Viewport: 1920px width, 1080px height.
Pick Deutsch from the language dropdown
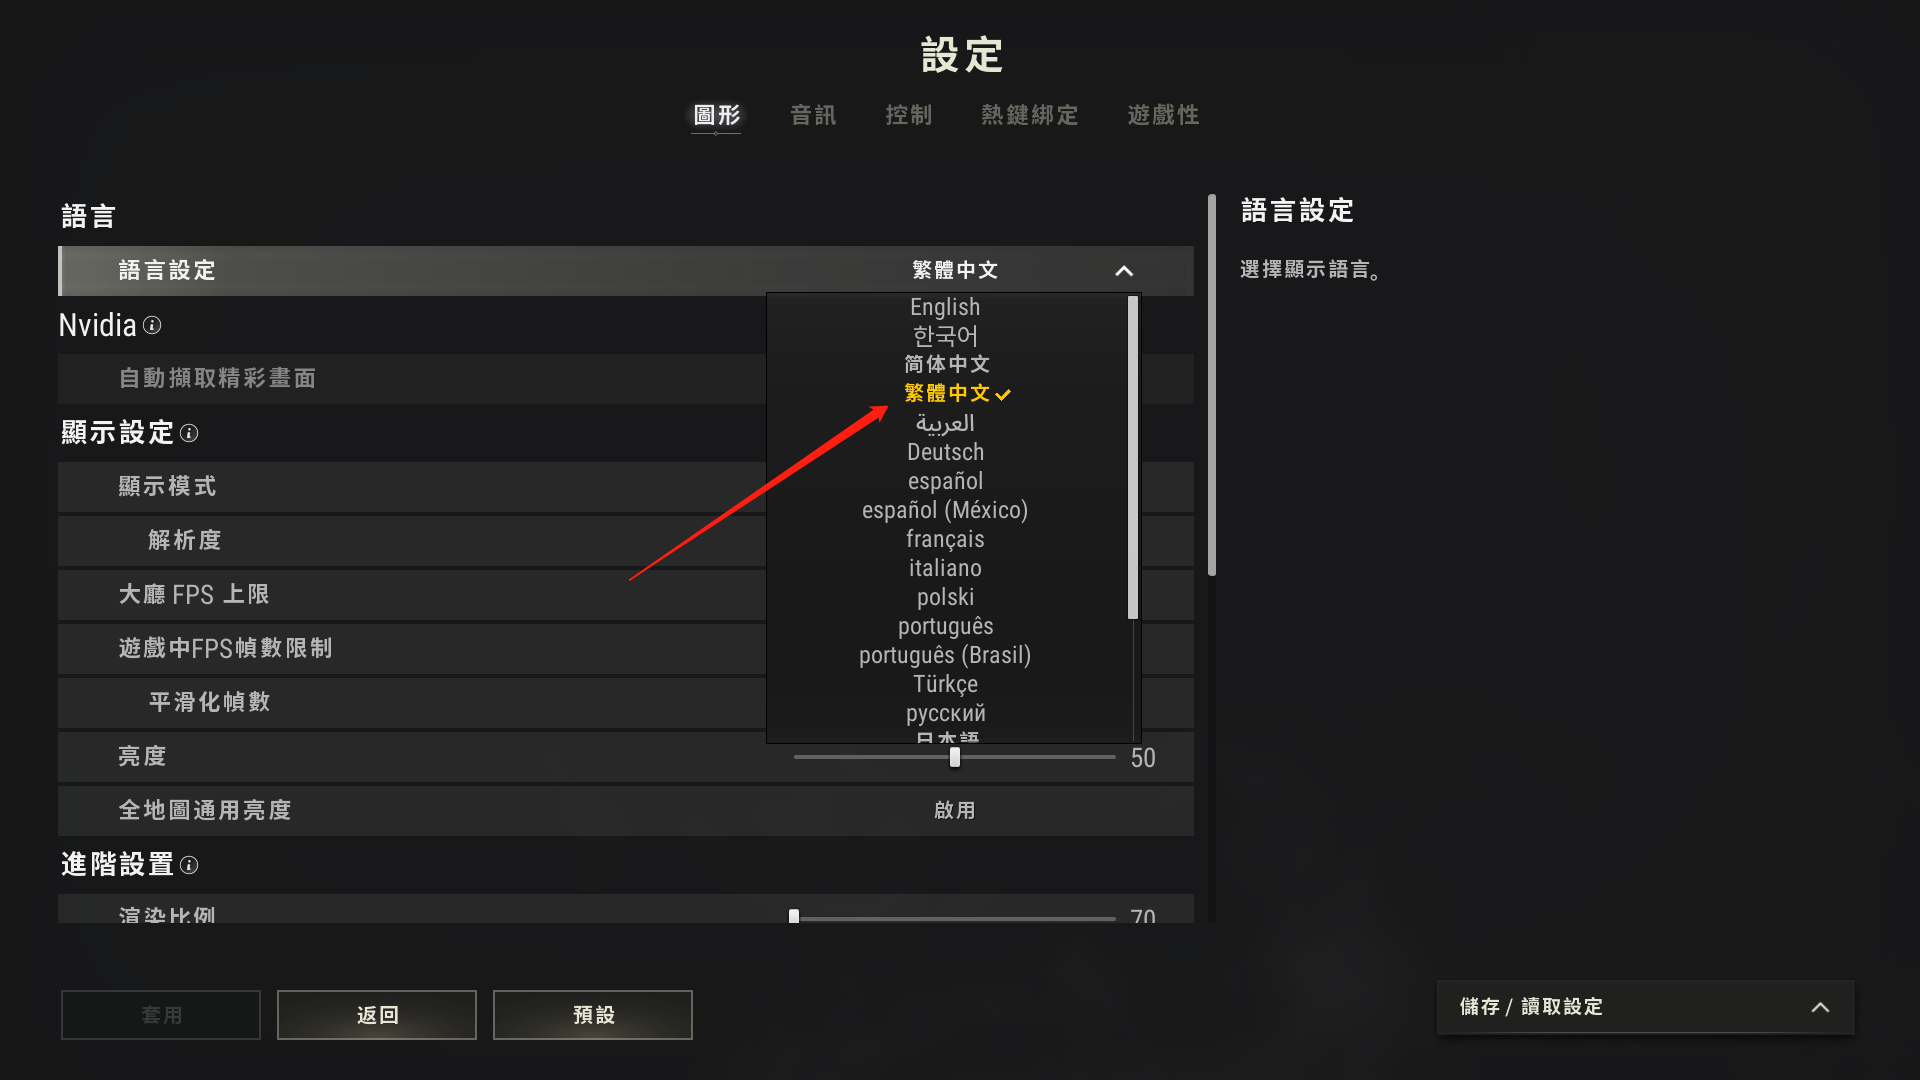[945, 452]
